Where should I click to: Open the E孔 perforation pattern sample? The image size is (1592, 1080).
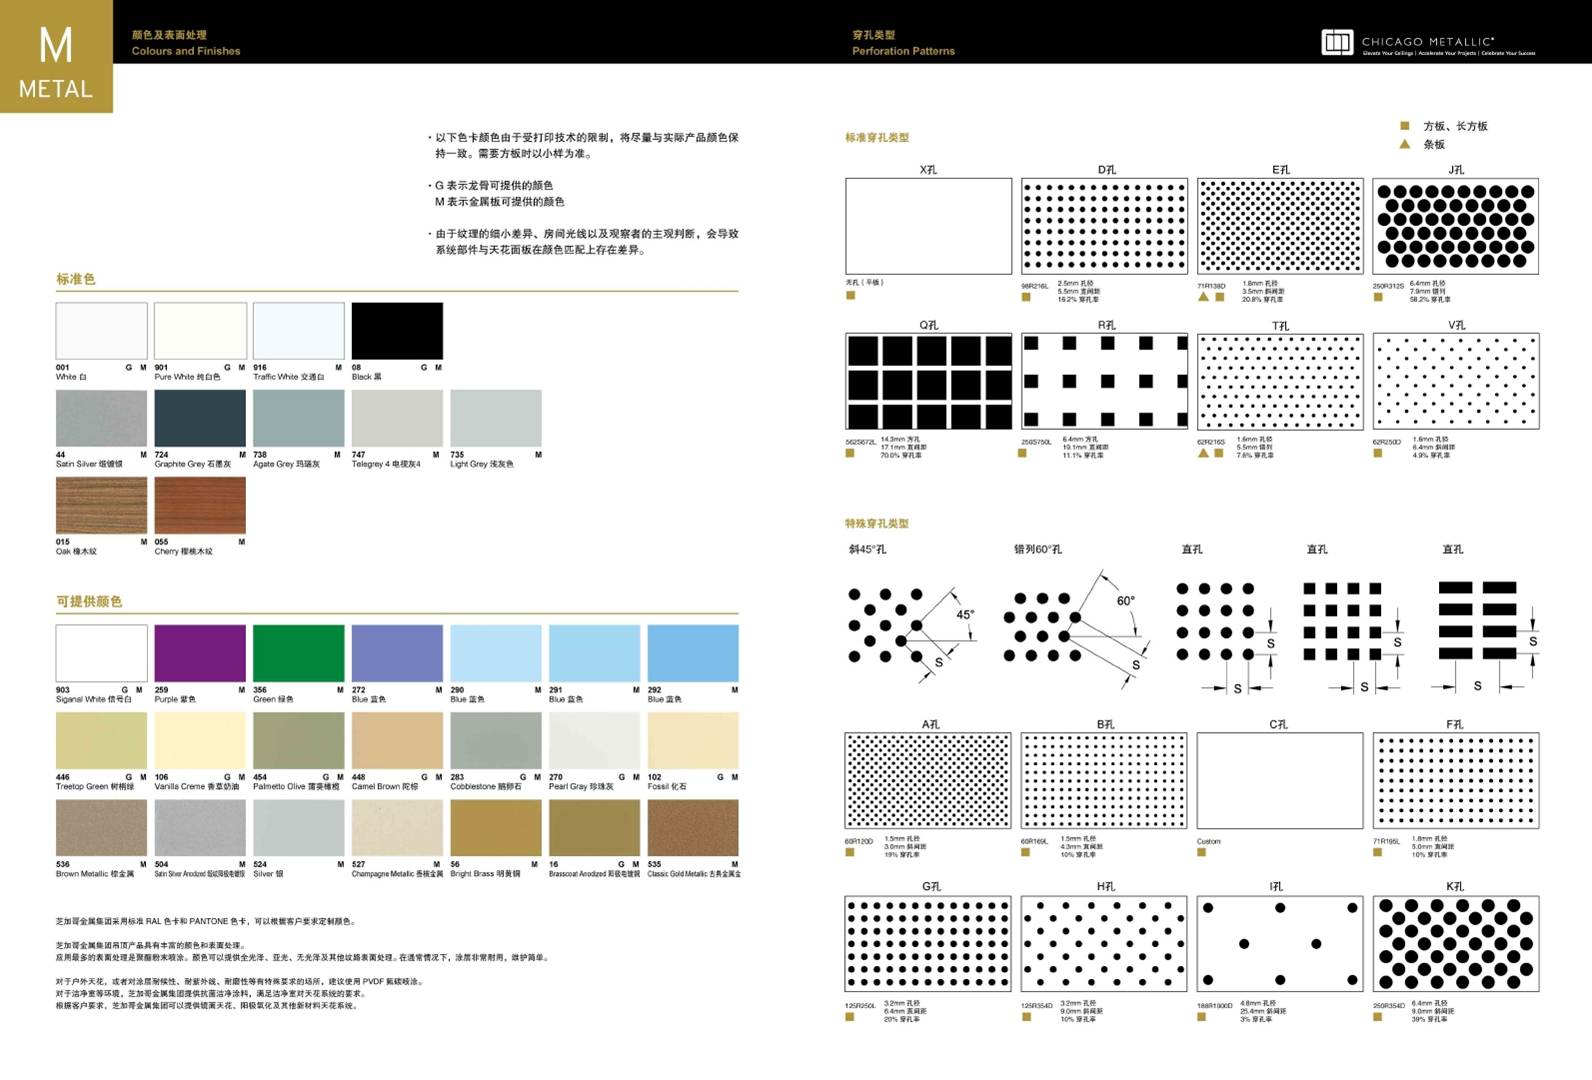point(1281,226)
